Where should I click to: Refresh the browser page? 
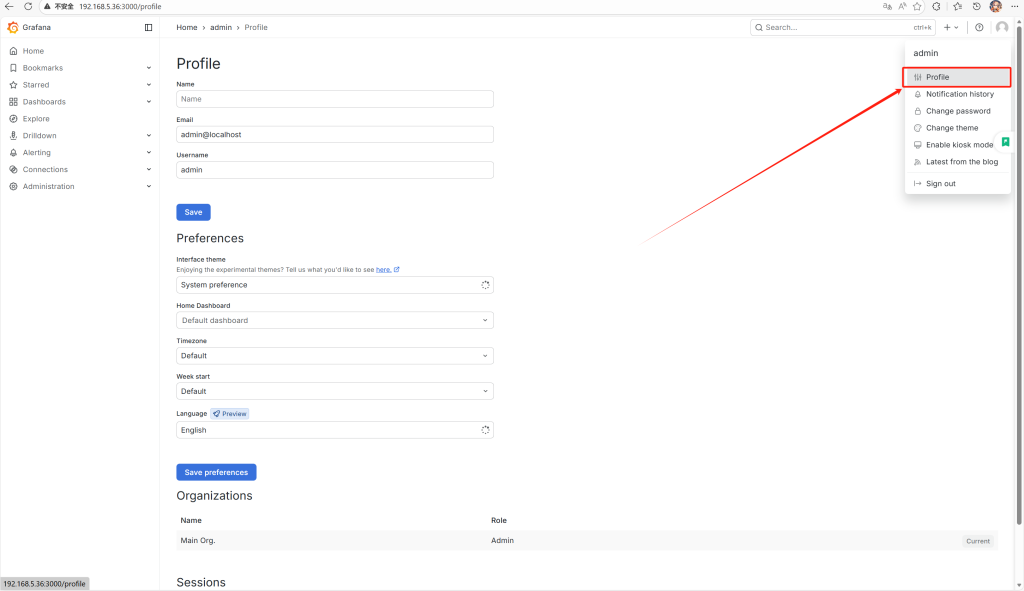coord(28,6)
